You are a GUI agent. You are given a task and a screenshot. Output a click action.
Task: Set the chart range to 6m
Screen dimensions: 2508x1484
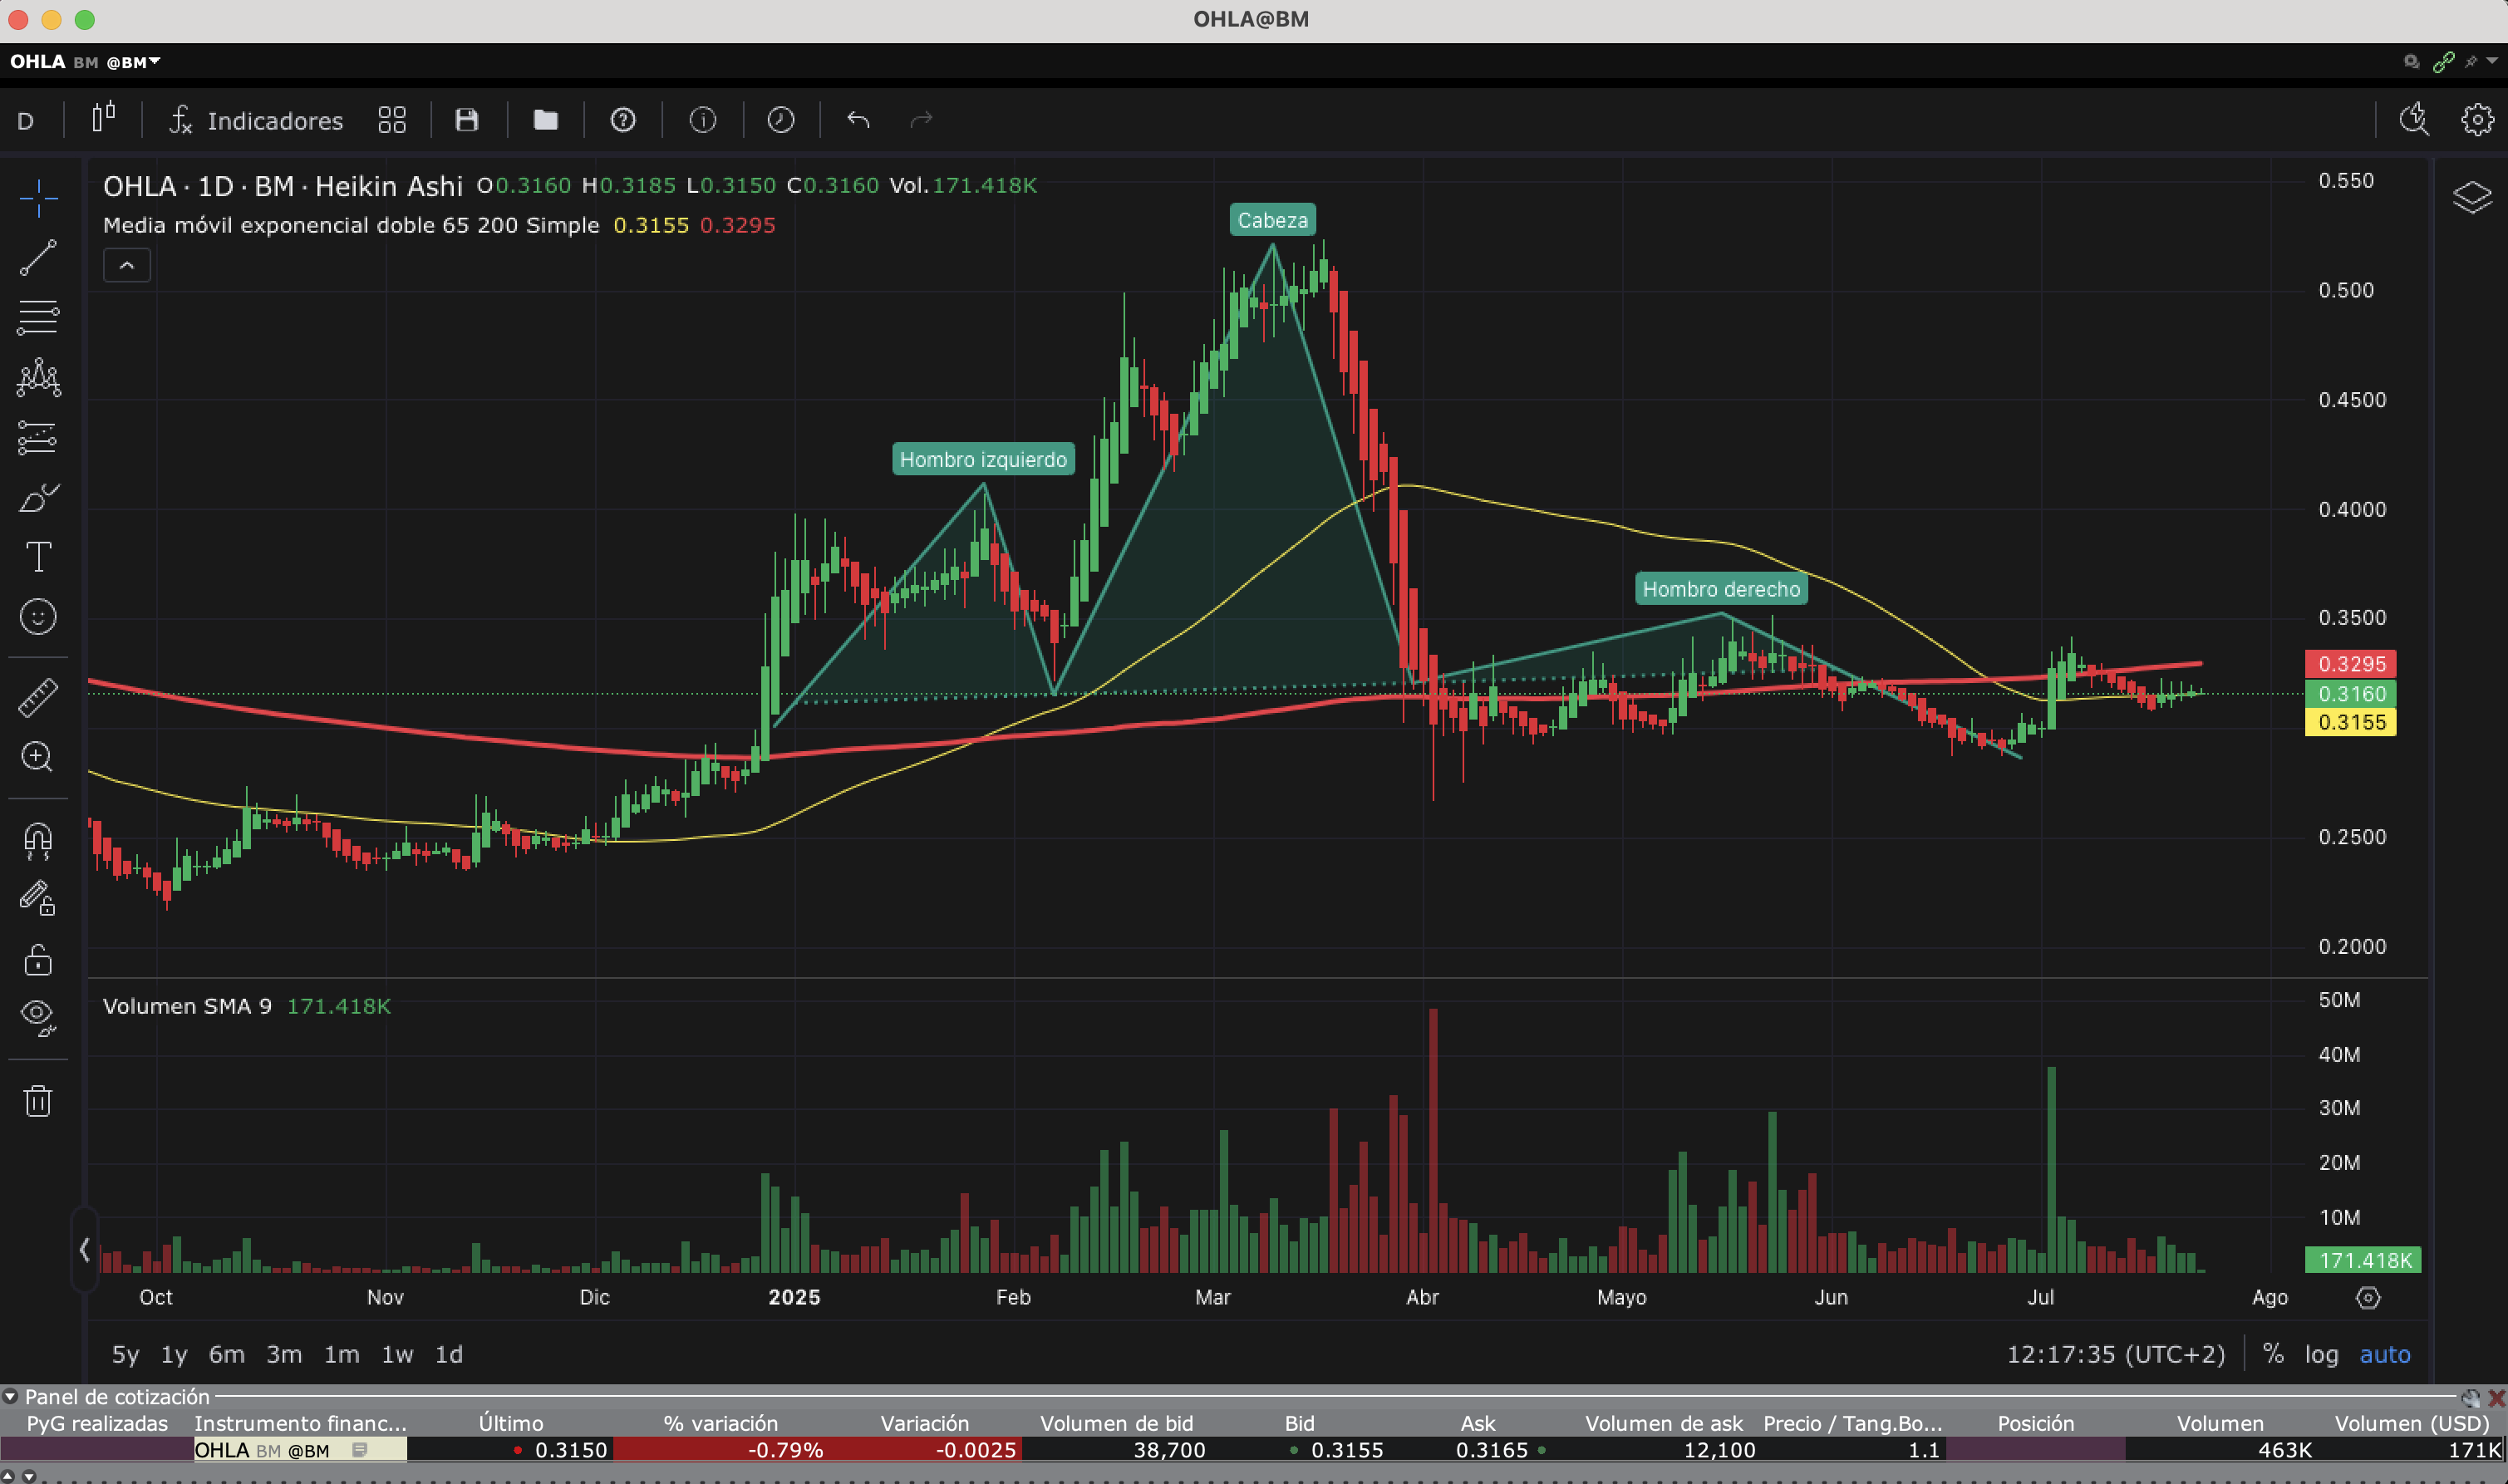pyautogui.click(x=226, y=1354)
